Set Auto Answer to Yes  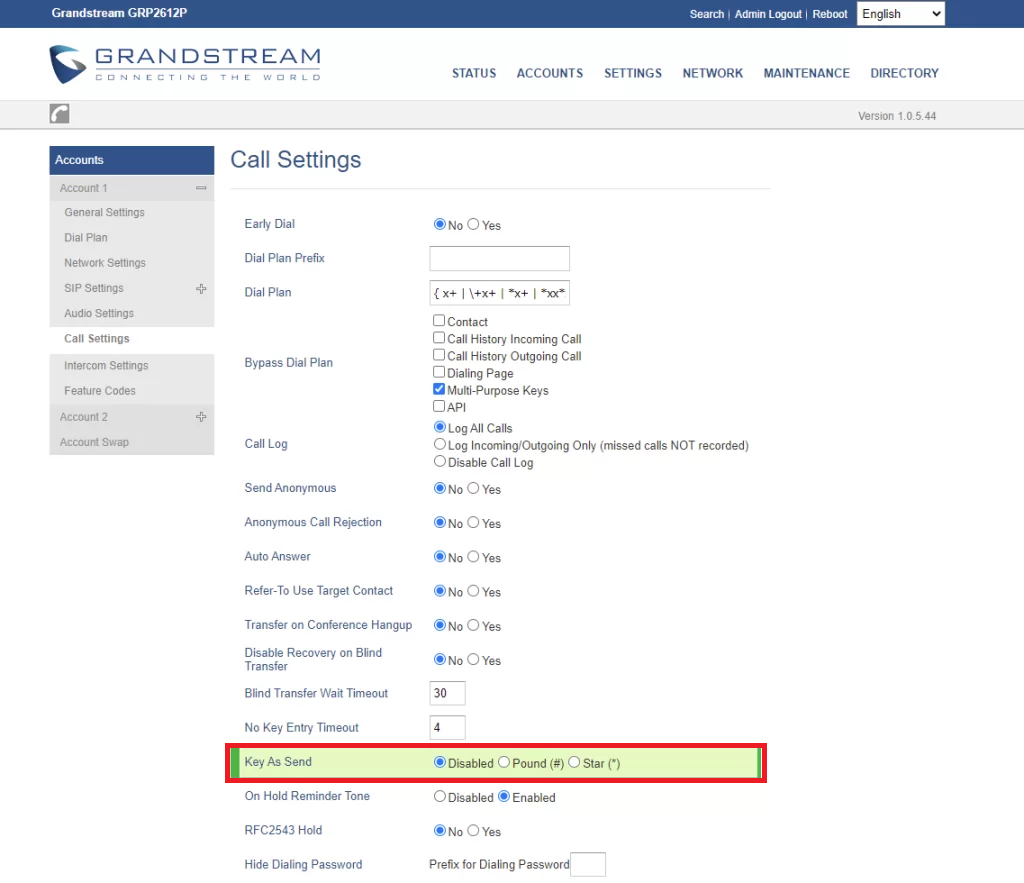coord(474,557)
